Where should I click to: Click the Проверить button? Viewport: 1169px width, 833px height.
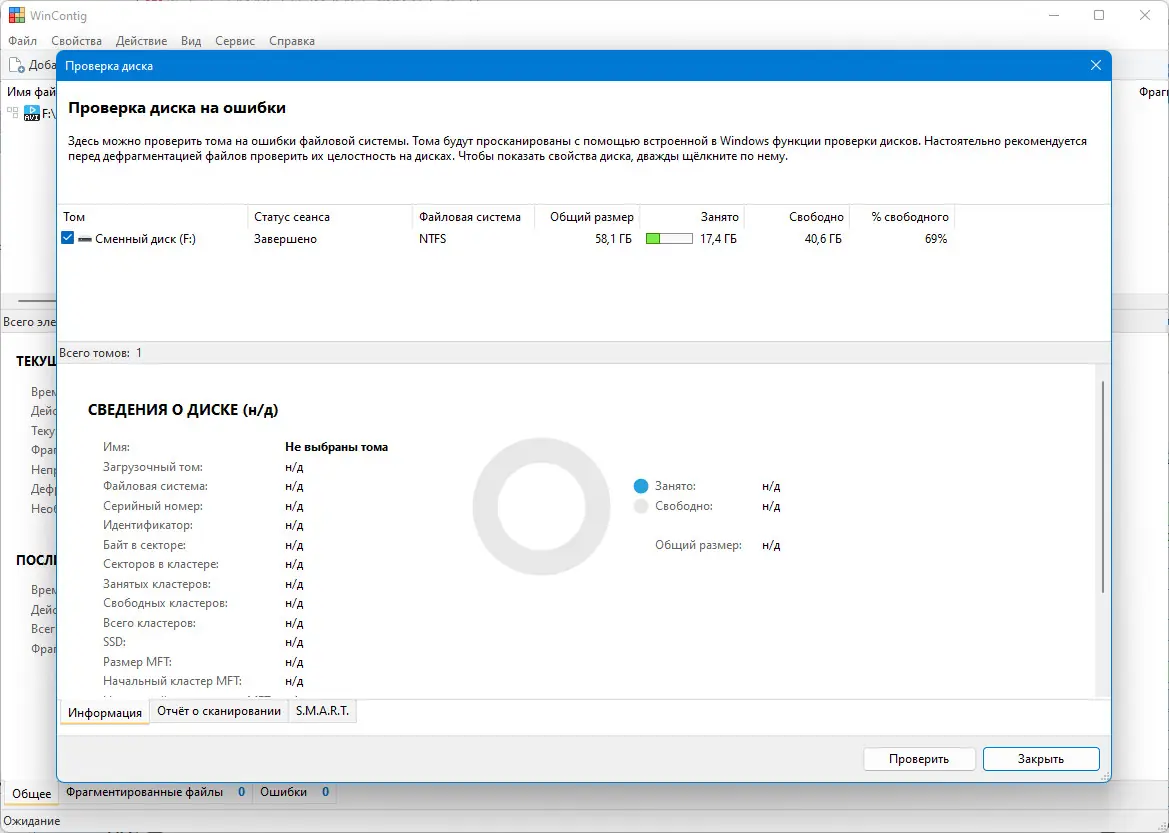click(918, 759)
